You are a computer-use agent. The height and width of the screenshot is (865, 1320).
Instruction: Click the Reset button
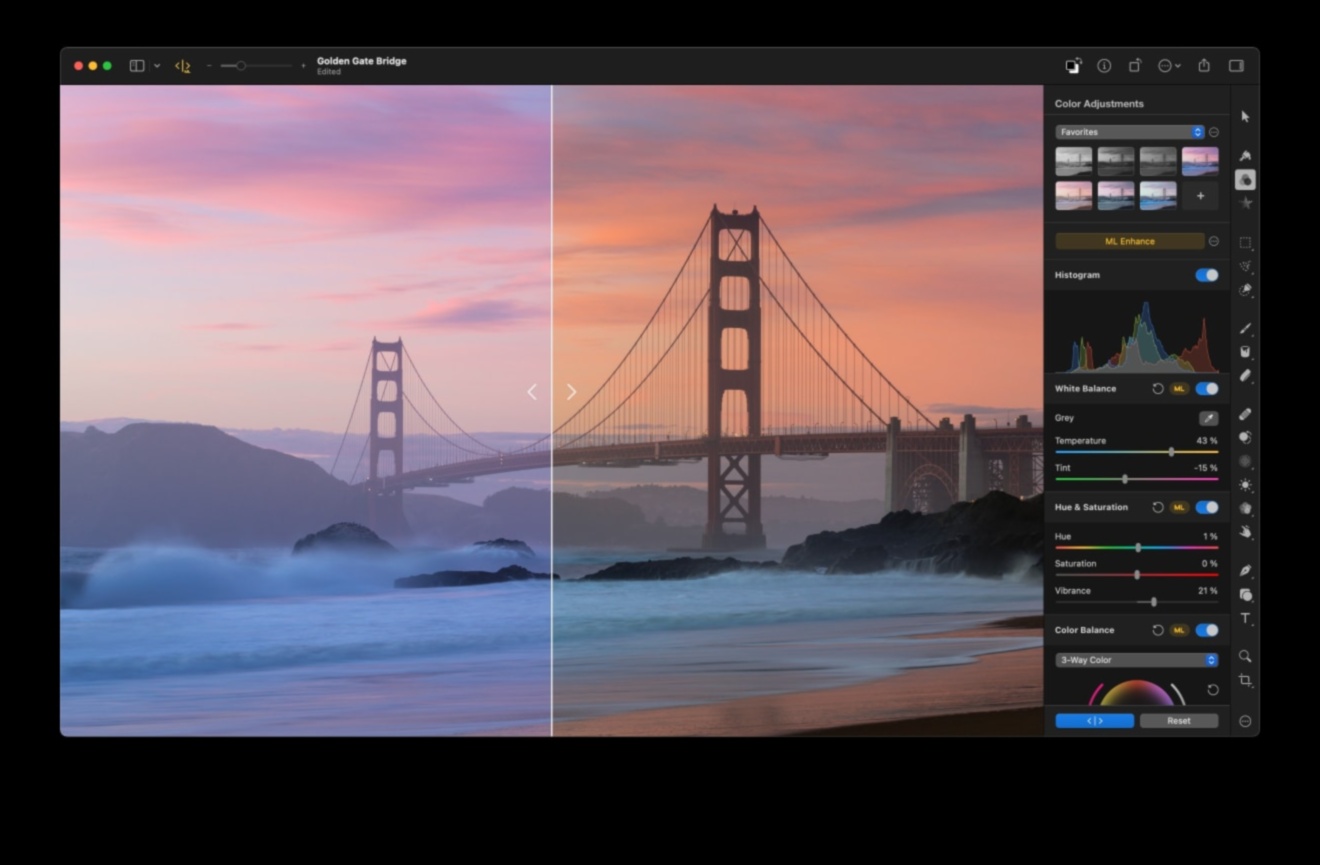tap(1179, 721)
